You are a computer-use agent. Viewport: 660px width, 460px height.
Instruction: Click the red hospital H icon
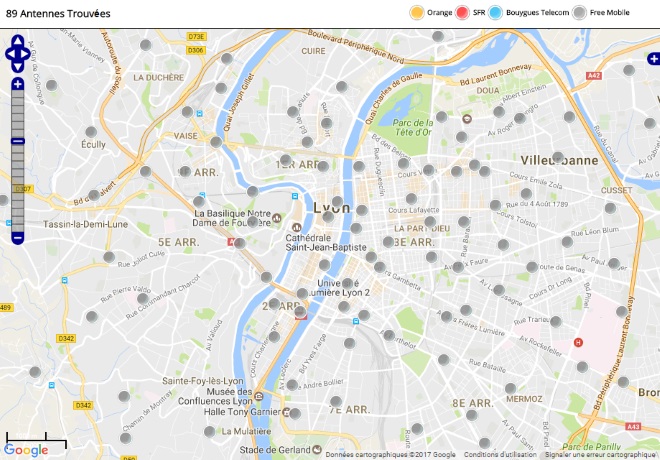pyautogui.click(x=578, y=343)
